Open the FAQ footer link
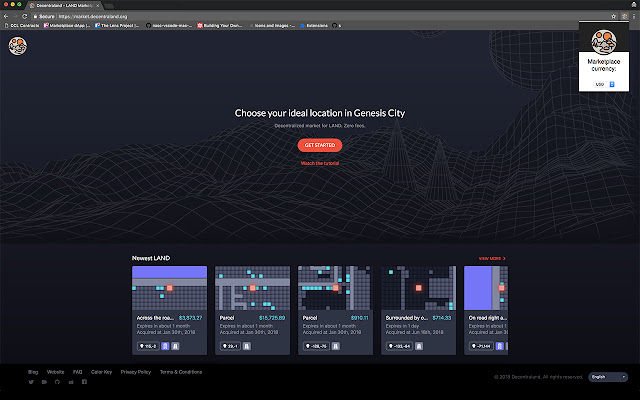Image resolution: width=640 pixels, height=400 pixels. [78, 372]
